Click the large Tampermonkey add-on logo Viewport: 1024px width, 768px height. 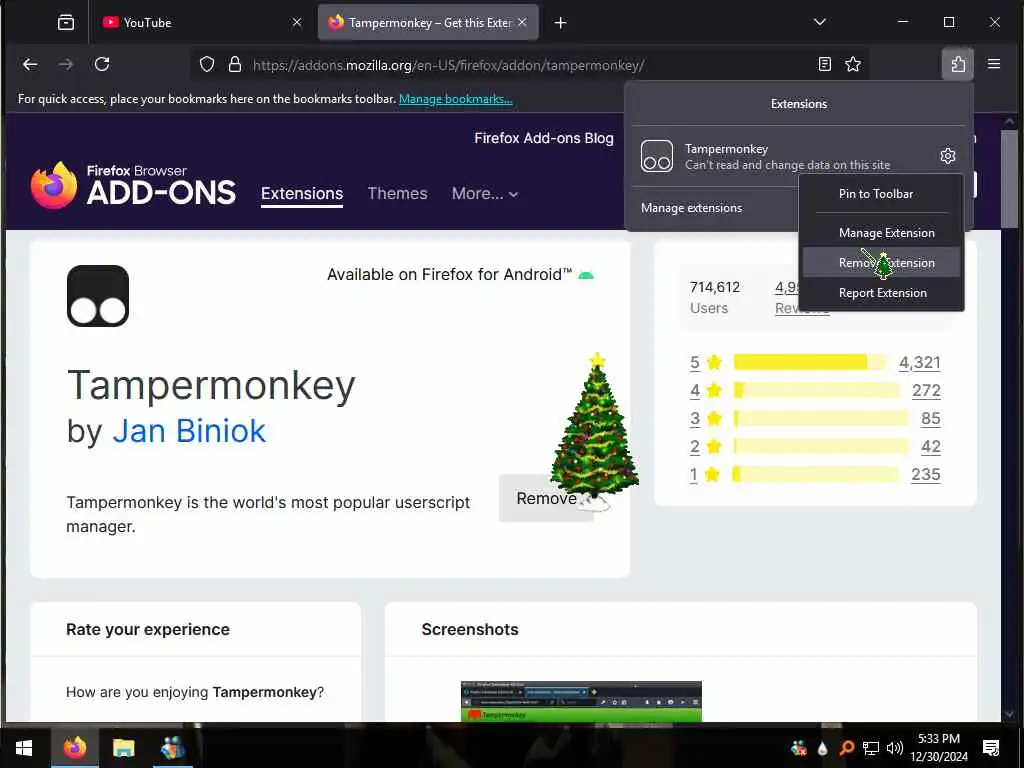tap(98, 296)
